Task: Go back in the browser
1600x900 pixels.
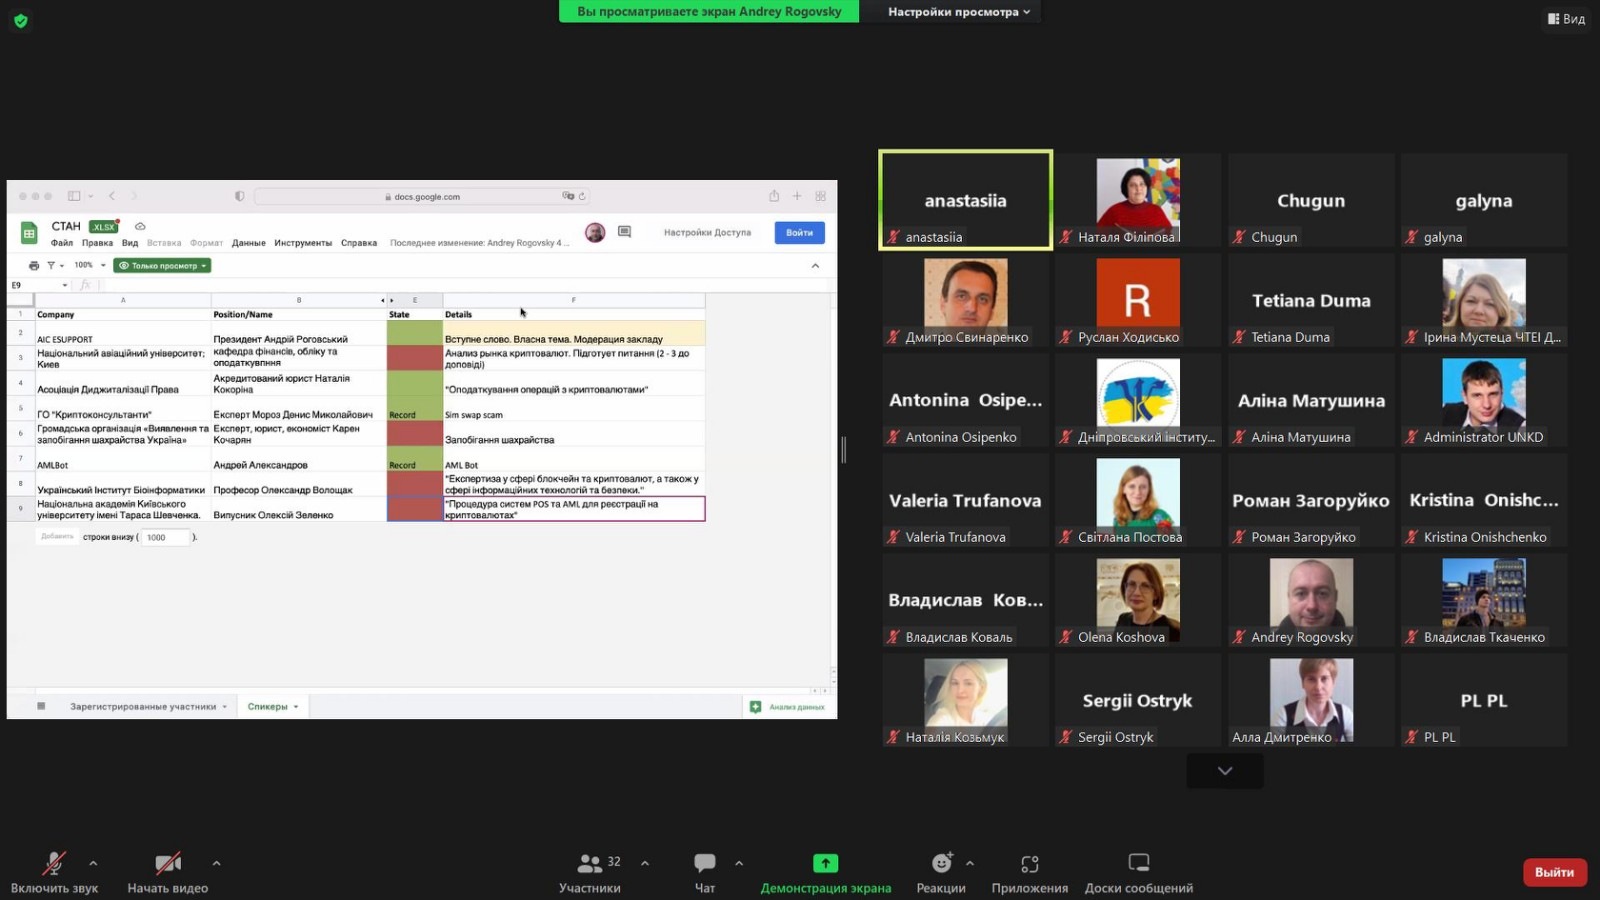Action: click(111, 196)
